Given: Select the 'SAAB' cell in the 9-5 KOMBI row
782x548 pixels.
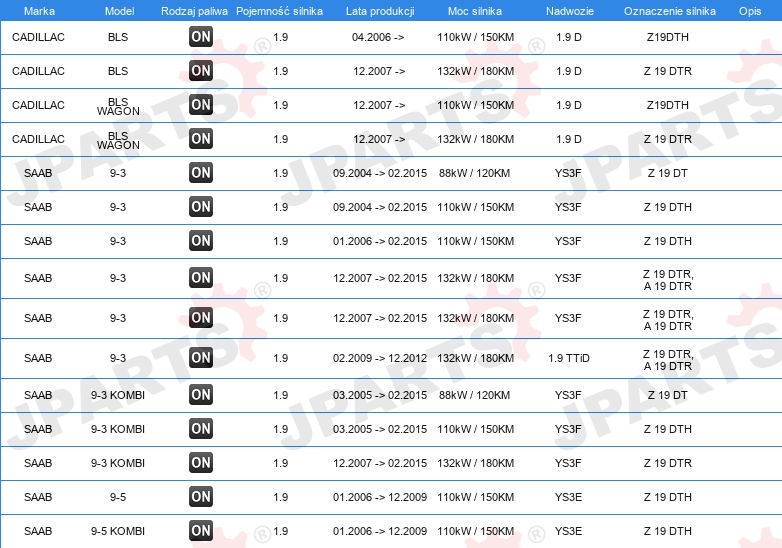Looking at the screenshot, I should [x=38, y=531].
